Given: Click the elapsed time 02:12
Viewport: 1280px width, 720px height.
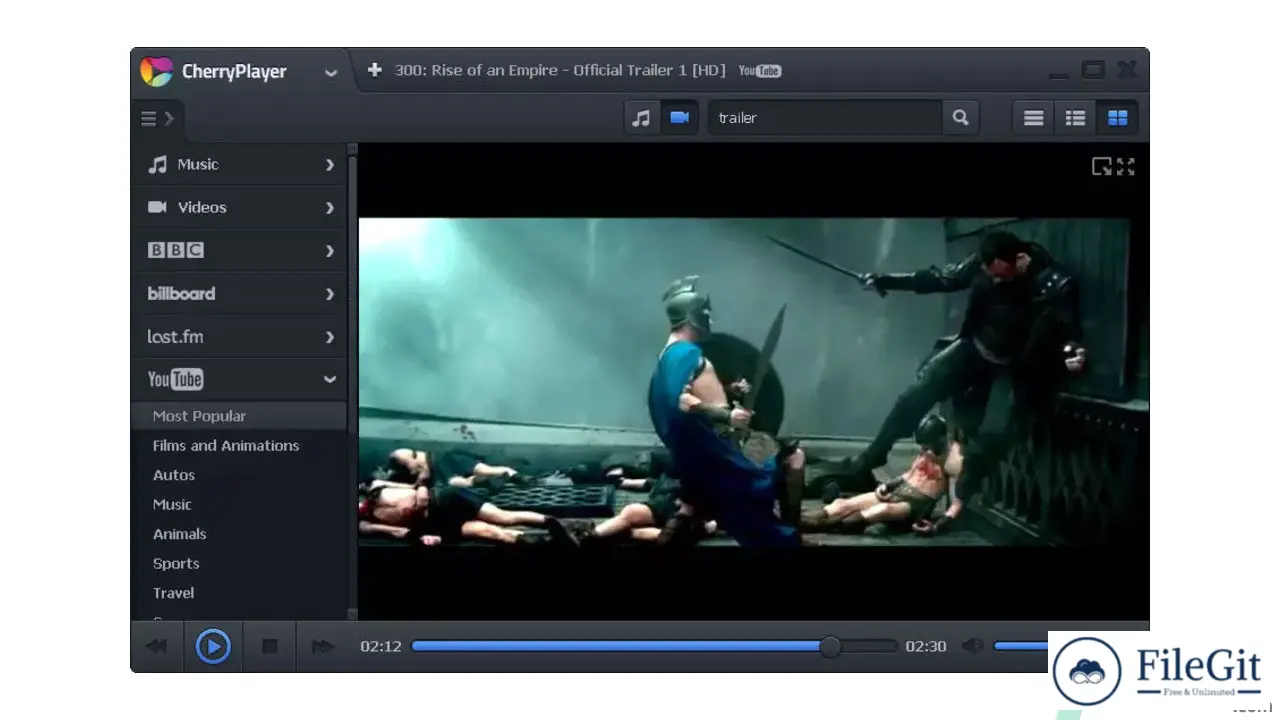Looking at the screenshot, I should tap(381, 646).
